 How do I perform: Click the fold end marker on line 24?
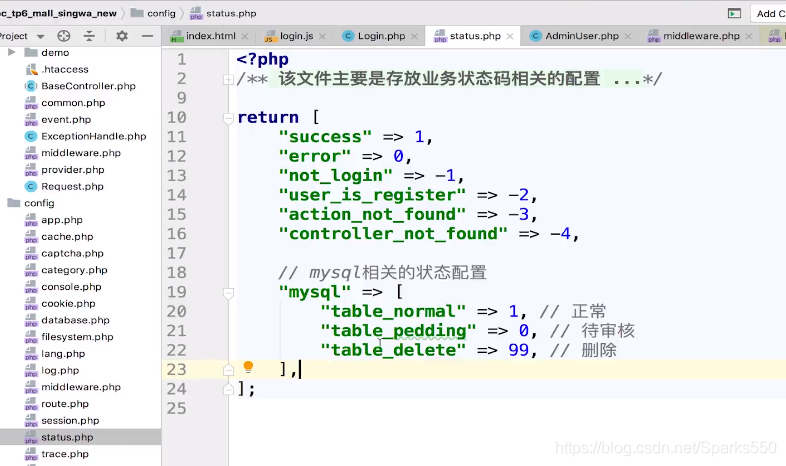pos(228,389)
